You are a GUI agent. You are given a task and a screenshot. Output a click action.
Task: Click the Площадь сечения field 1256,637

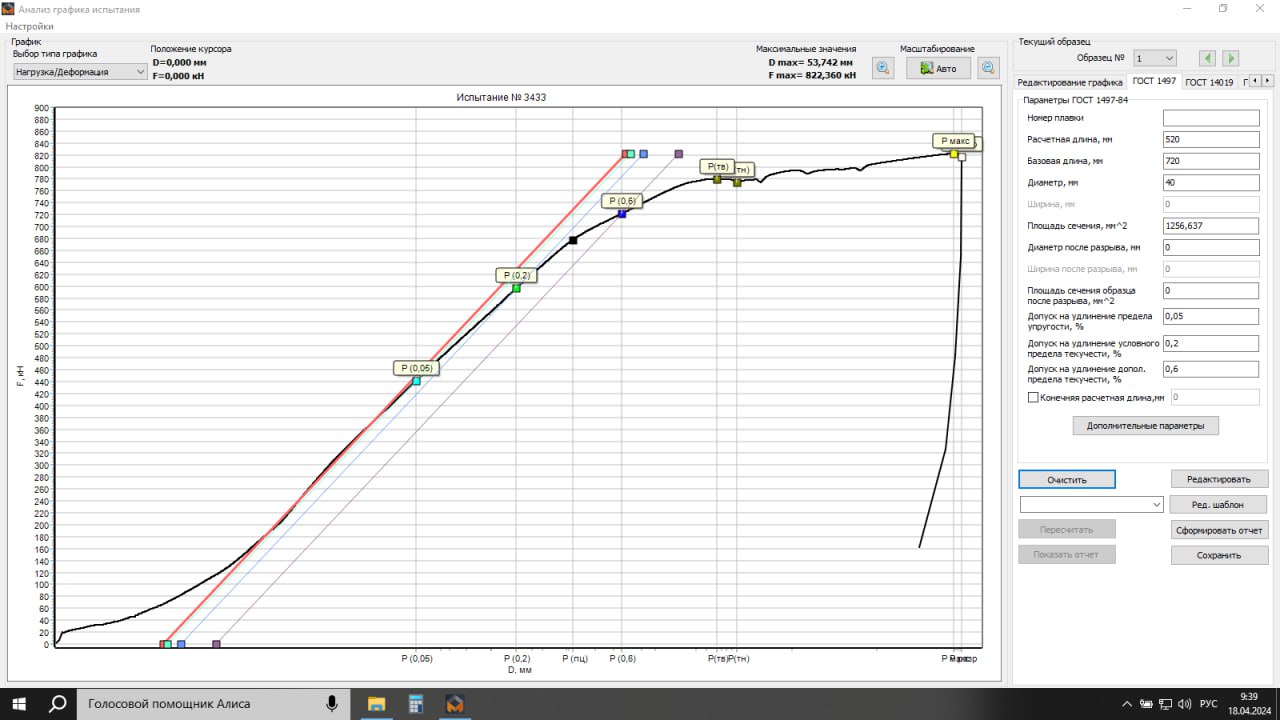tap(1211, 226)
